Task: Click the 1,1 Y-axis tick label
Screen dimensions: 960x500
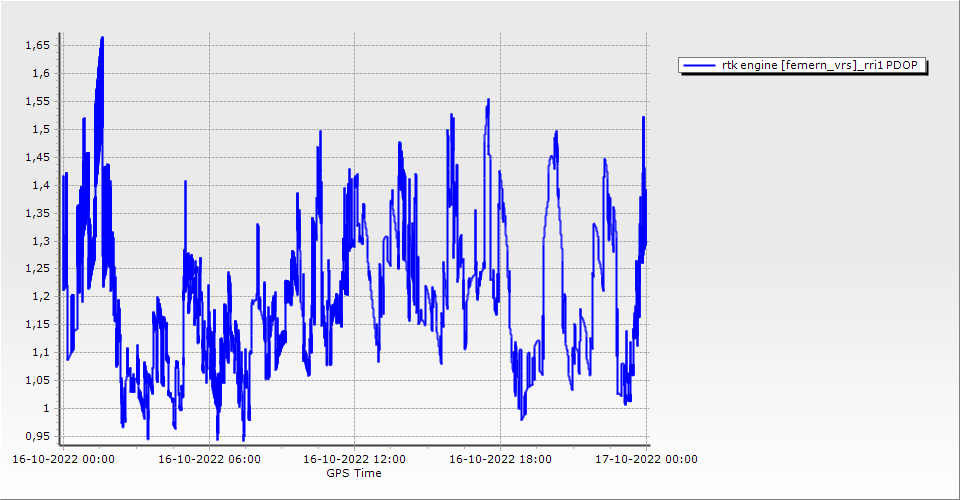Action: click(x=40, y=353)
